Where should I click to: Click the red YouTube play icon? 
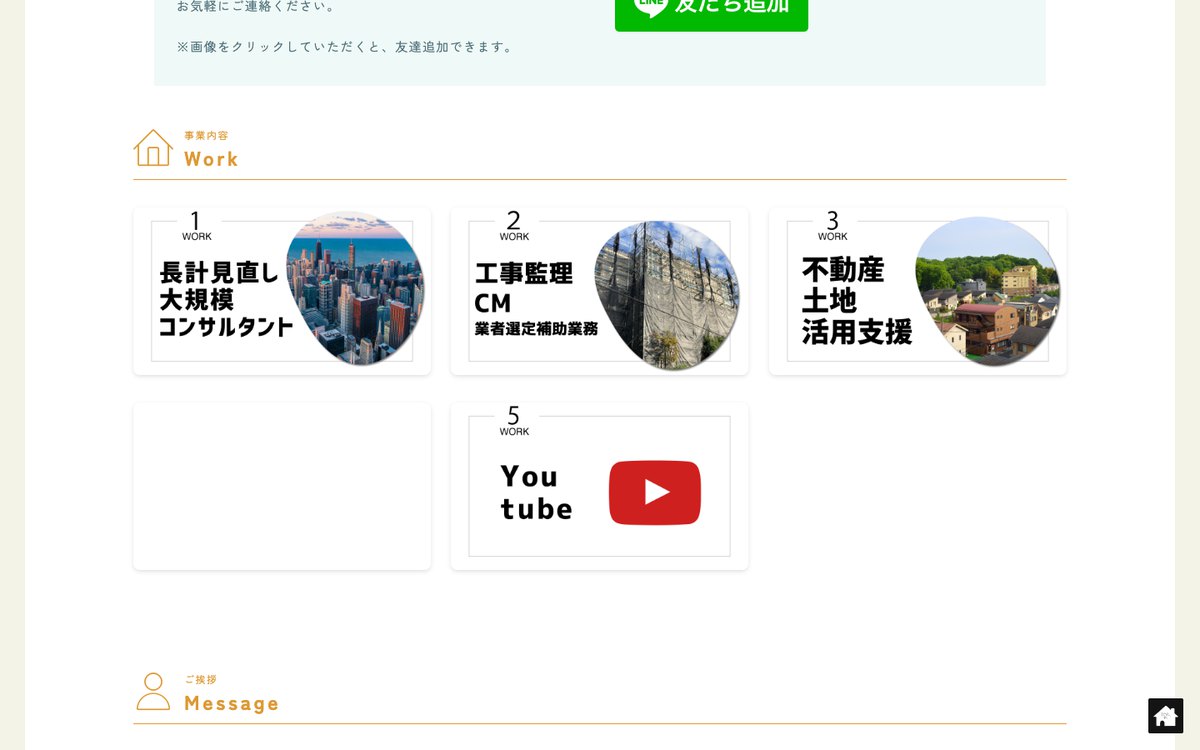[655, 492]
